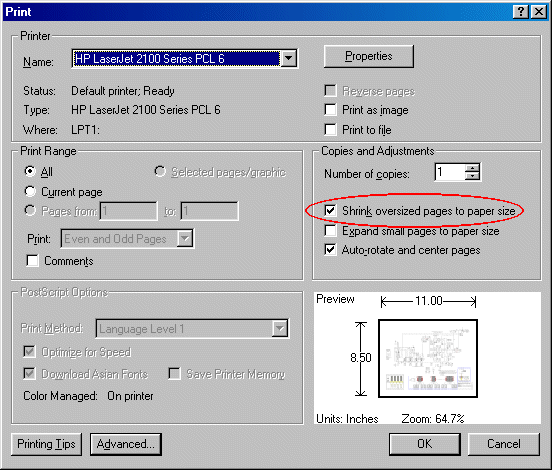Enable Expand small pages to paper size
This screenshot has width=552, height=470.
click(330, 231)
